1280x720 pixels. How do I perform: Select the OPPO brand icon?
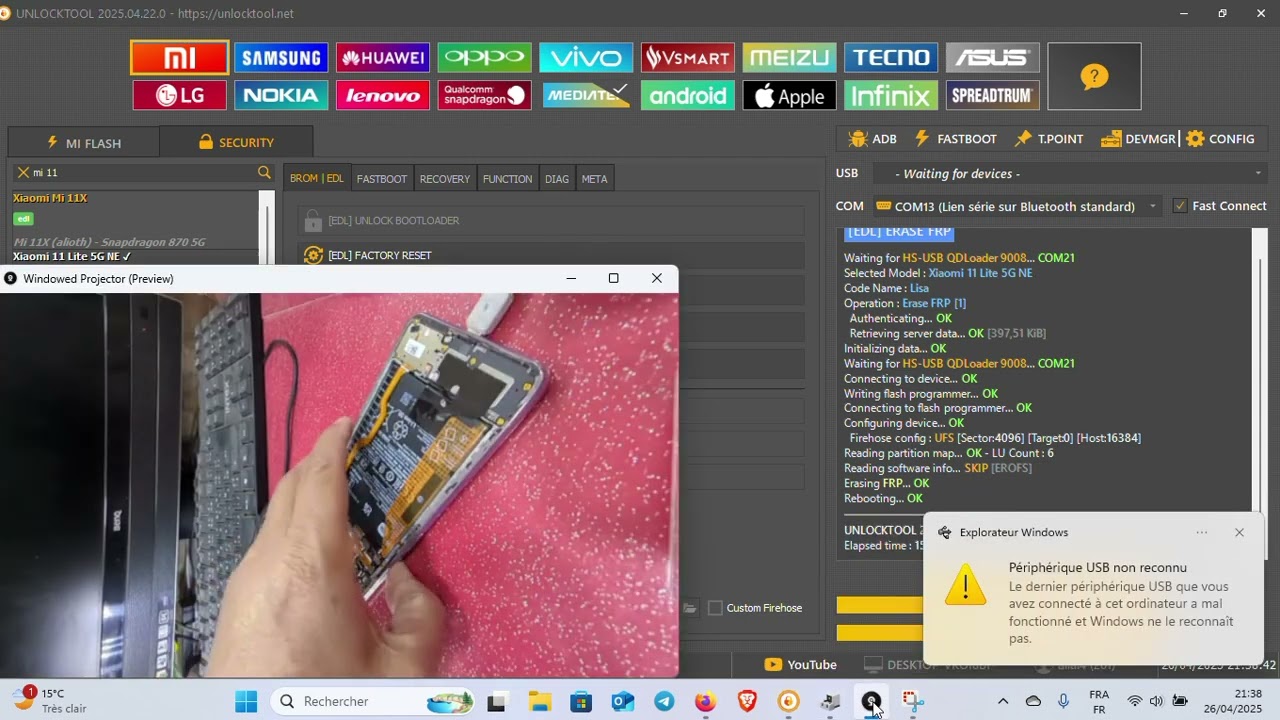pos(484,58)
